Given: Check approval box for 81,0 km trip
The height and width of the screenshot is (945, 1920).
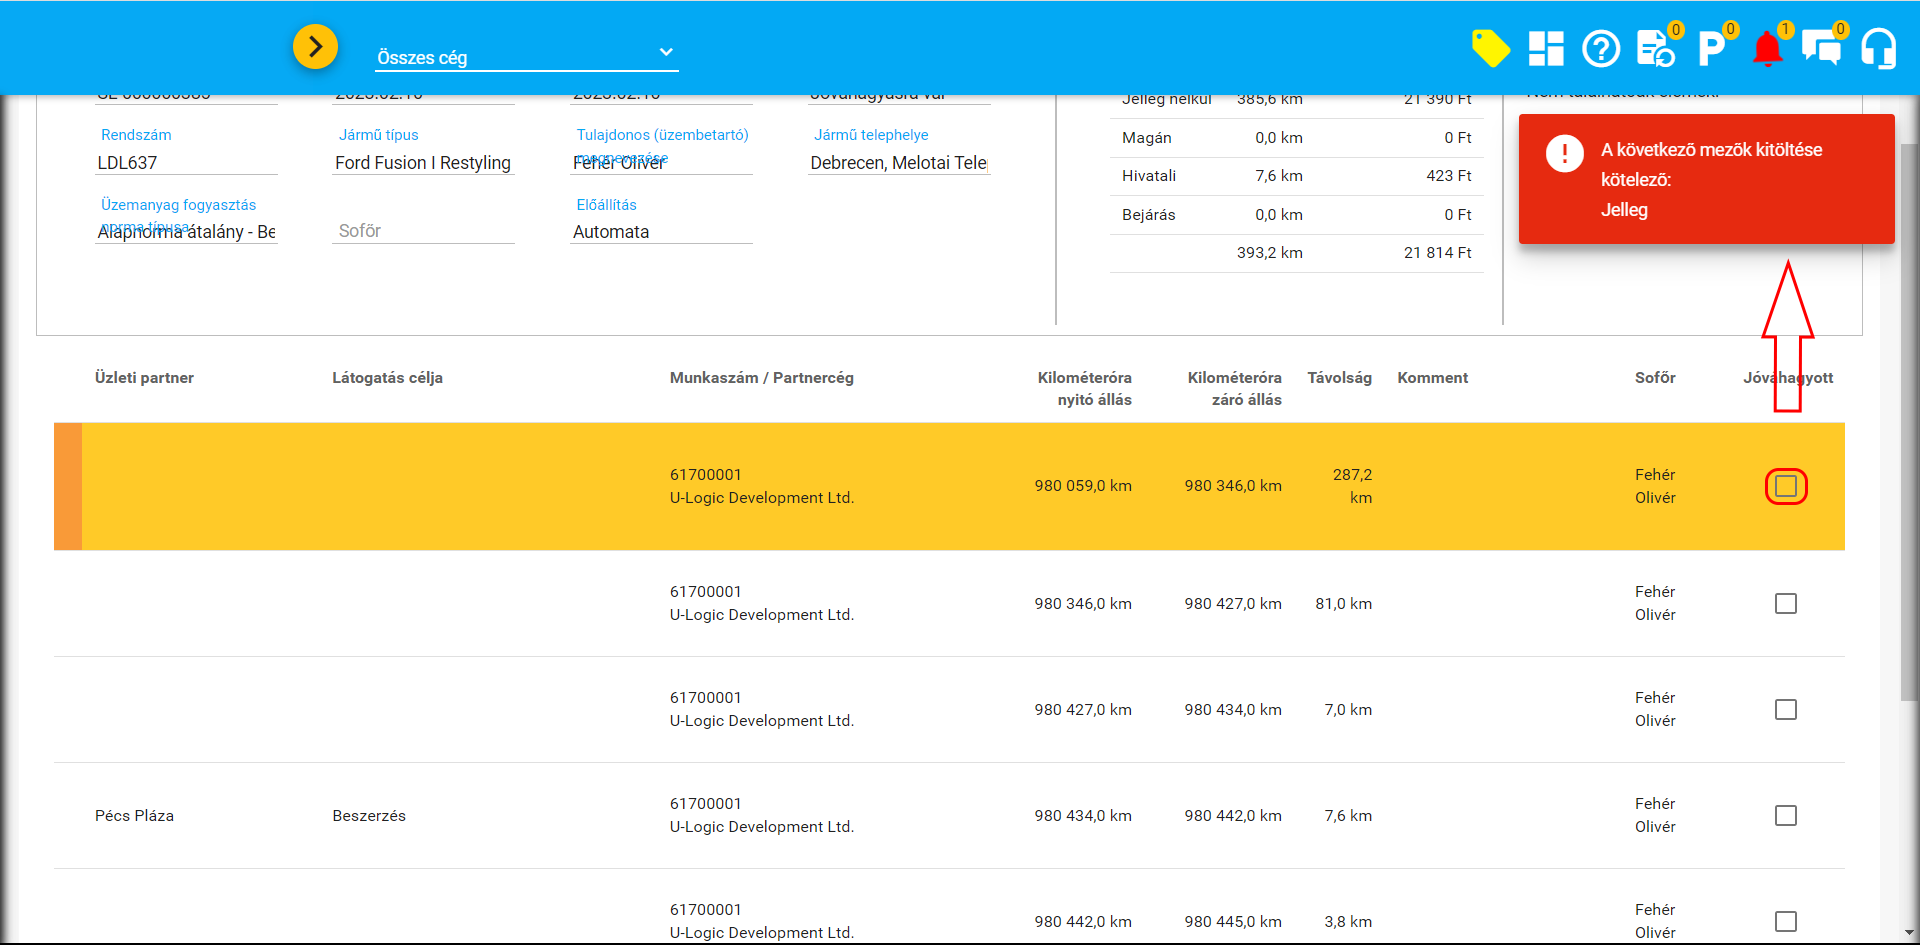Looking at the screenshot, I should click(x=1786, y=604).
